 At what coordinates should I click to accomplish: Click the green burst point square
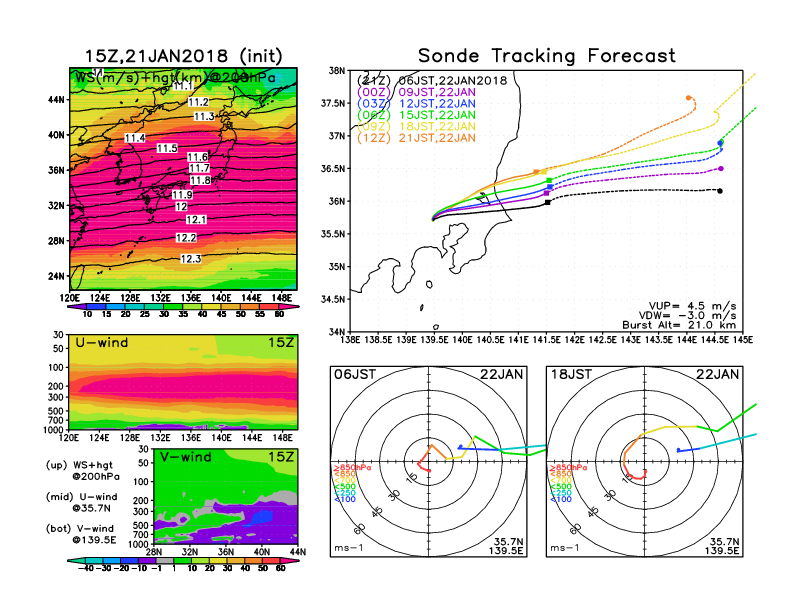pyautogui.click(x=549, y=180)
